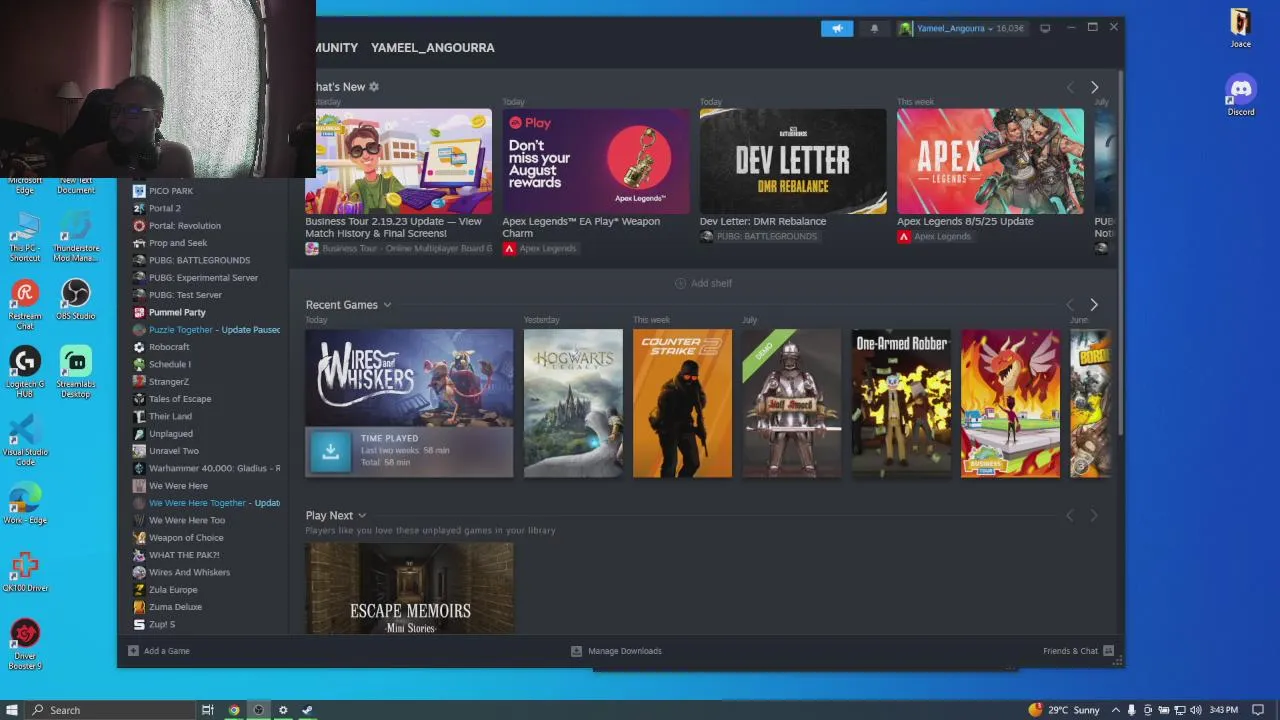The width and height of the screenshot is (1280, 720).
Task: Open Apex Legends EA Play Weapon Charm news
Action: [x=595, y=161]
